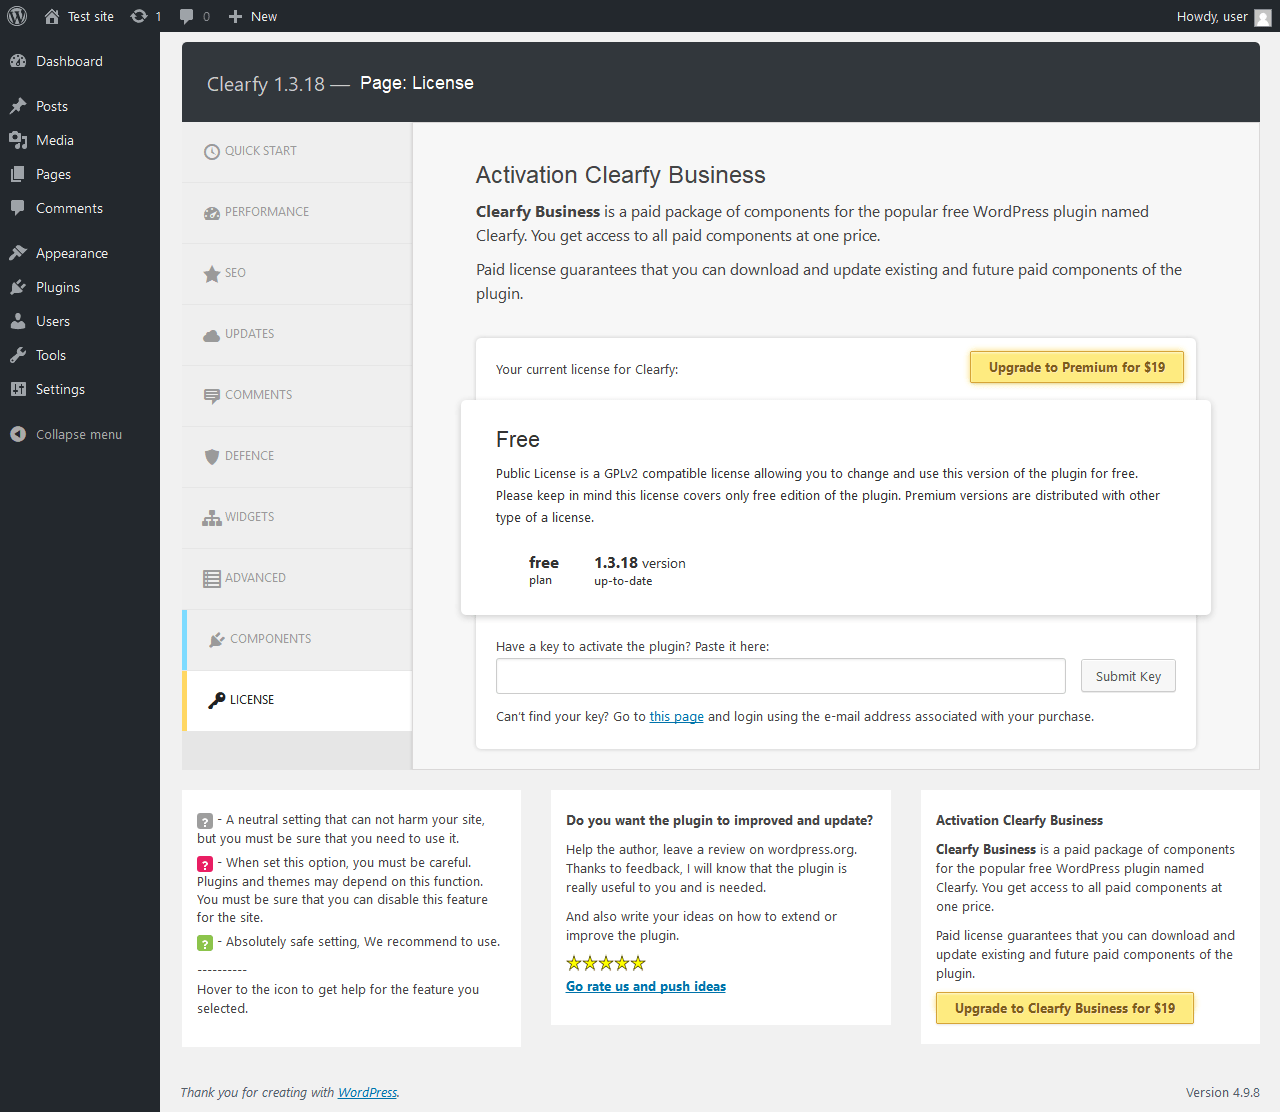Click the Tools wrench icon

tap(18, 355)
